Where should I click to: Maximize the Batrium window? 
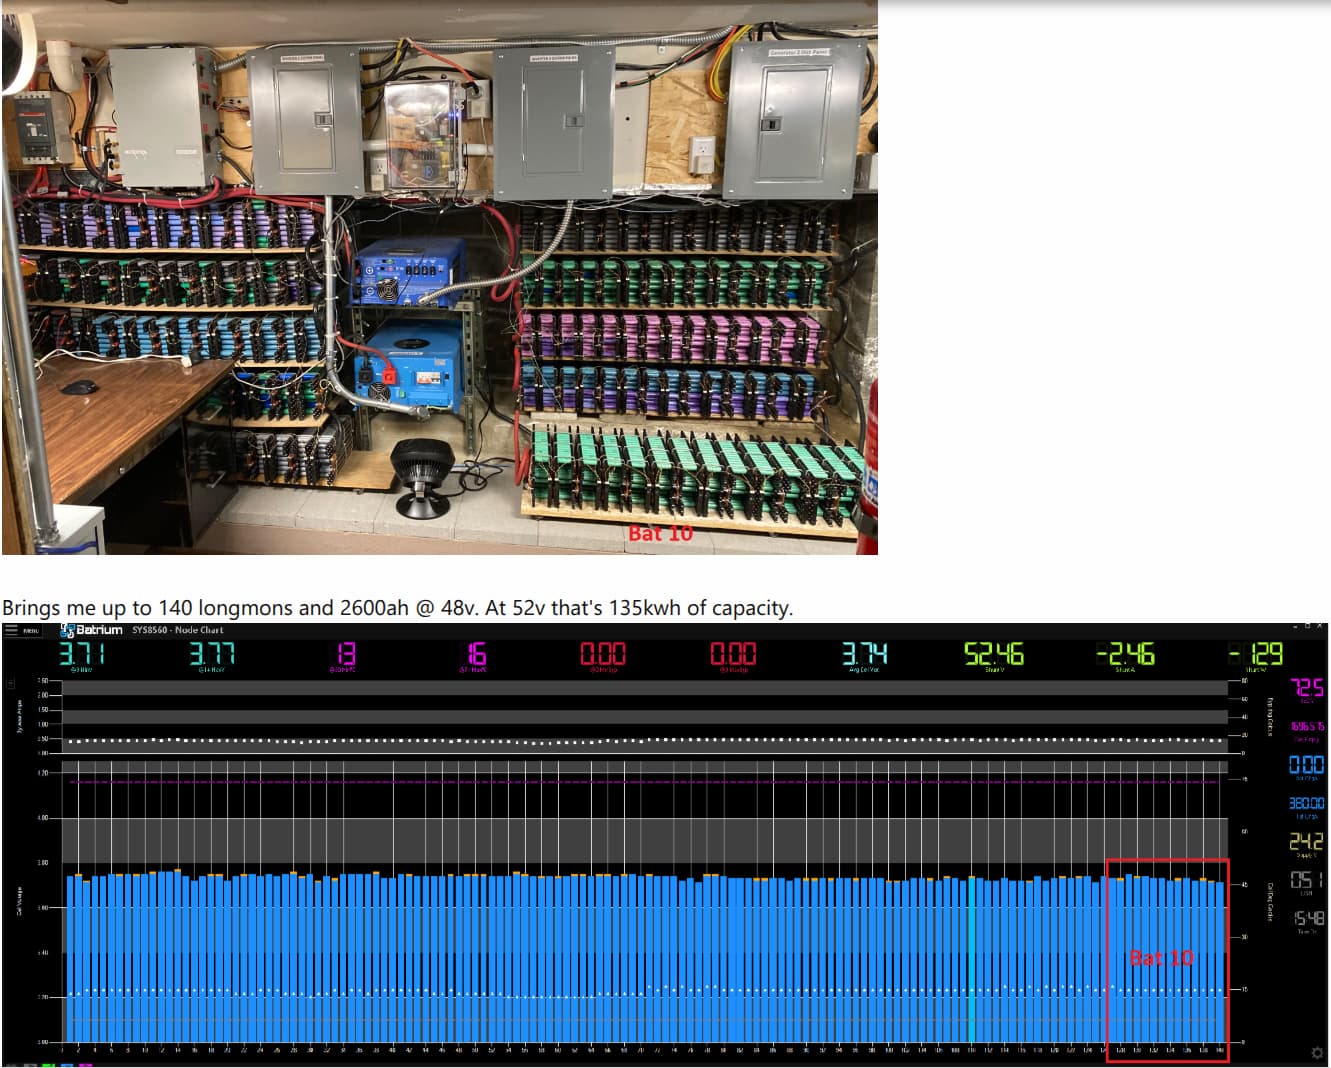coord(1306,626)
